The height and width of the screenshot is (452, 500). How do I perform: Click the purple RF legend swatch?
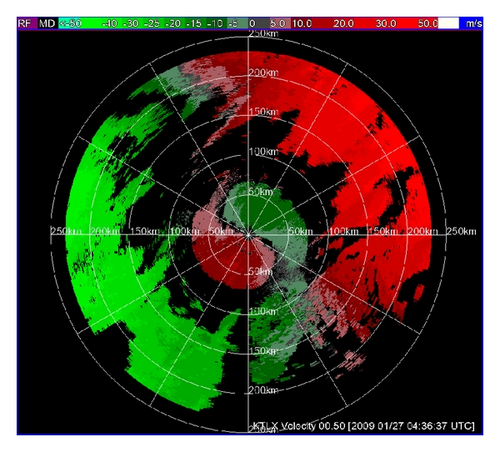[x=27, y=24]
